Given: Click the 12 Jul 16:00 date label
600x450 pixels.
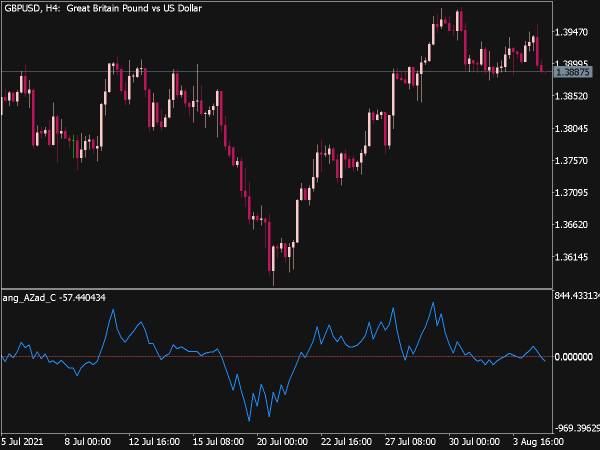Looking at the screenshot, I should coord(154,442).
